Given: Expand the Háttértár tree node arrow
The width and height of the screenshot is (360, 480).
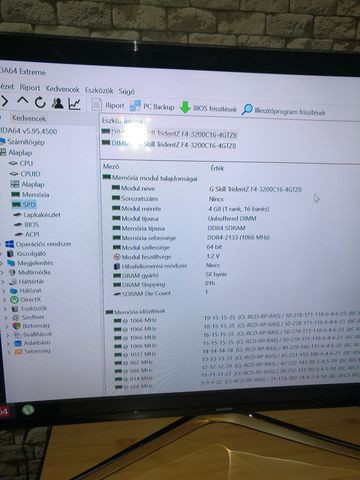Looking at the screenshot, I should coord(3,282).
